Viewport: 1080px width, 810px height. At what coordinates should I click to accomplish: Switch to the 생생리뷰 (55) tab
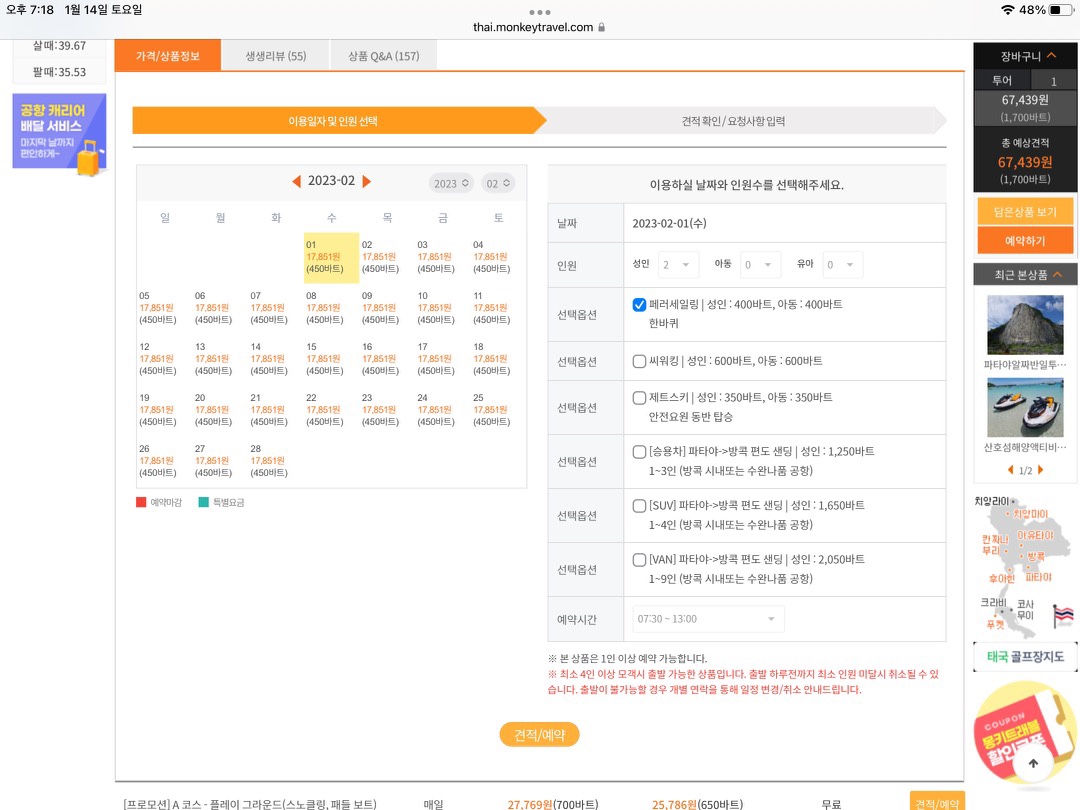point(276,56)
